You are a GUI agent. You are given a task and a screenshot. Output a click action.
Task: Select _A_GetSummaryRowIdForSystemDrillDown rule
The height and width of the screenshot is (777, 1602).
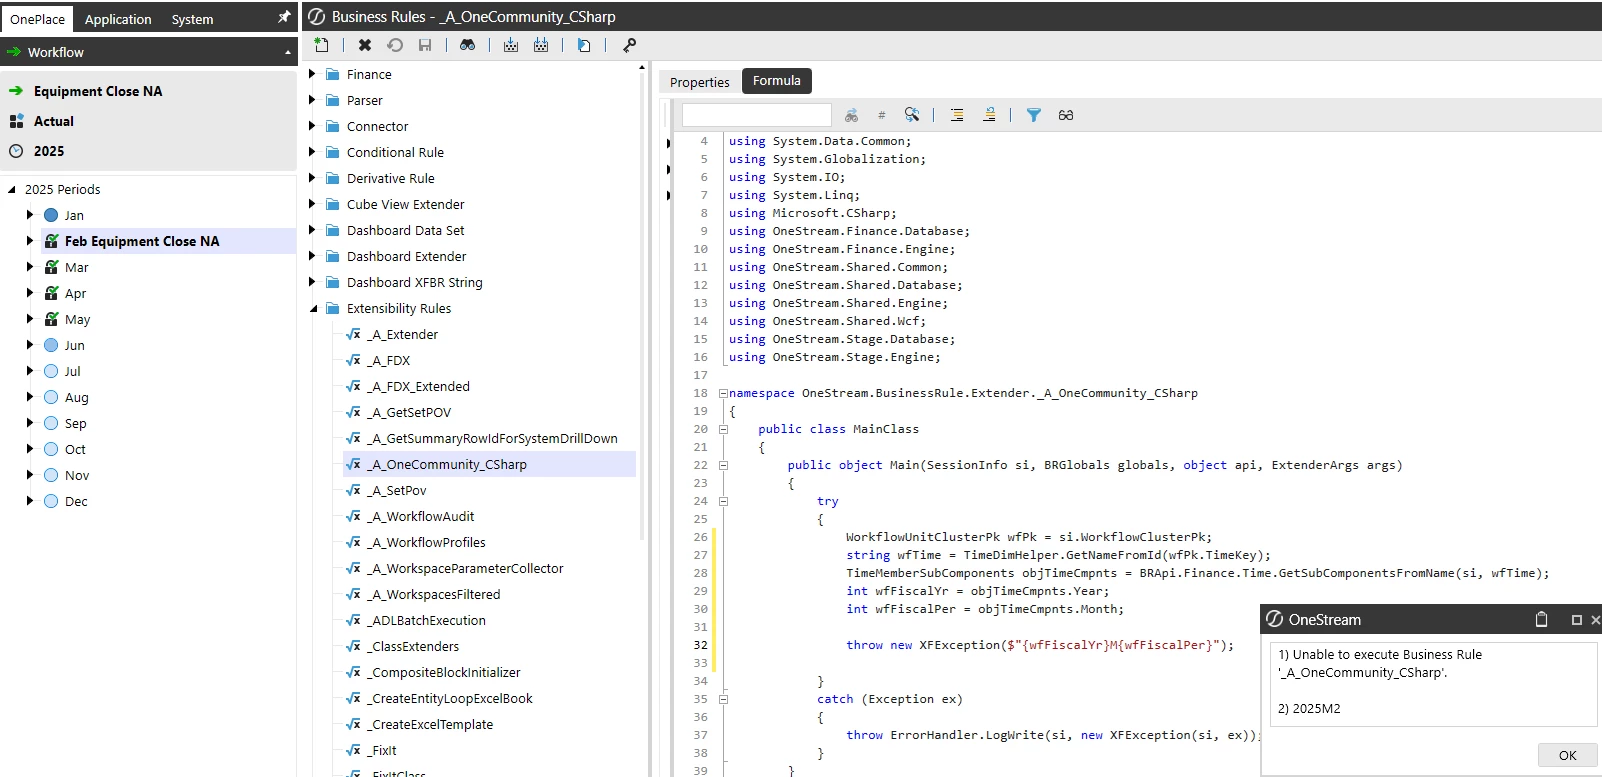pyautogui.click(x=491, y=438)
